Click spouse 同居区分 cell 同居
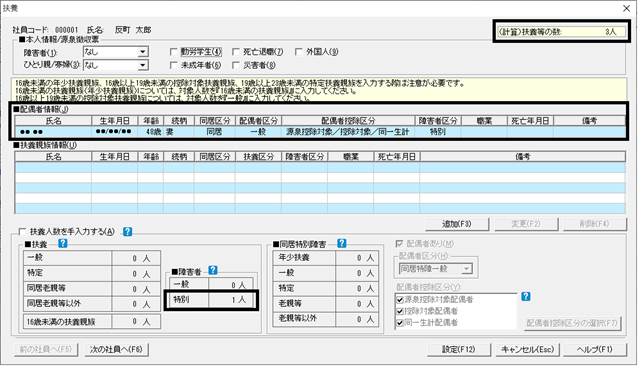 (215, 132)
